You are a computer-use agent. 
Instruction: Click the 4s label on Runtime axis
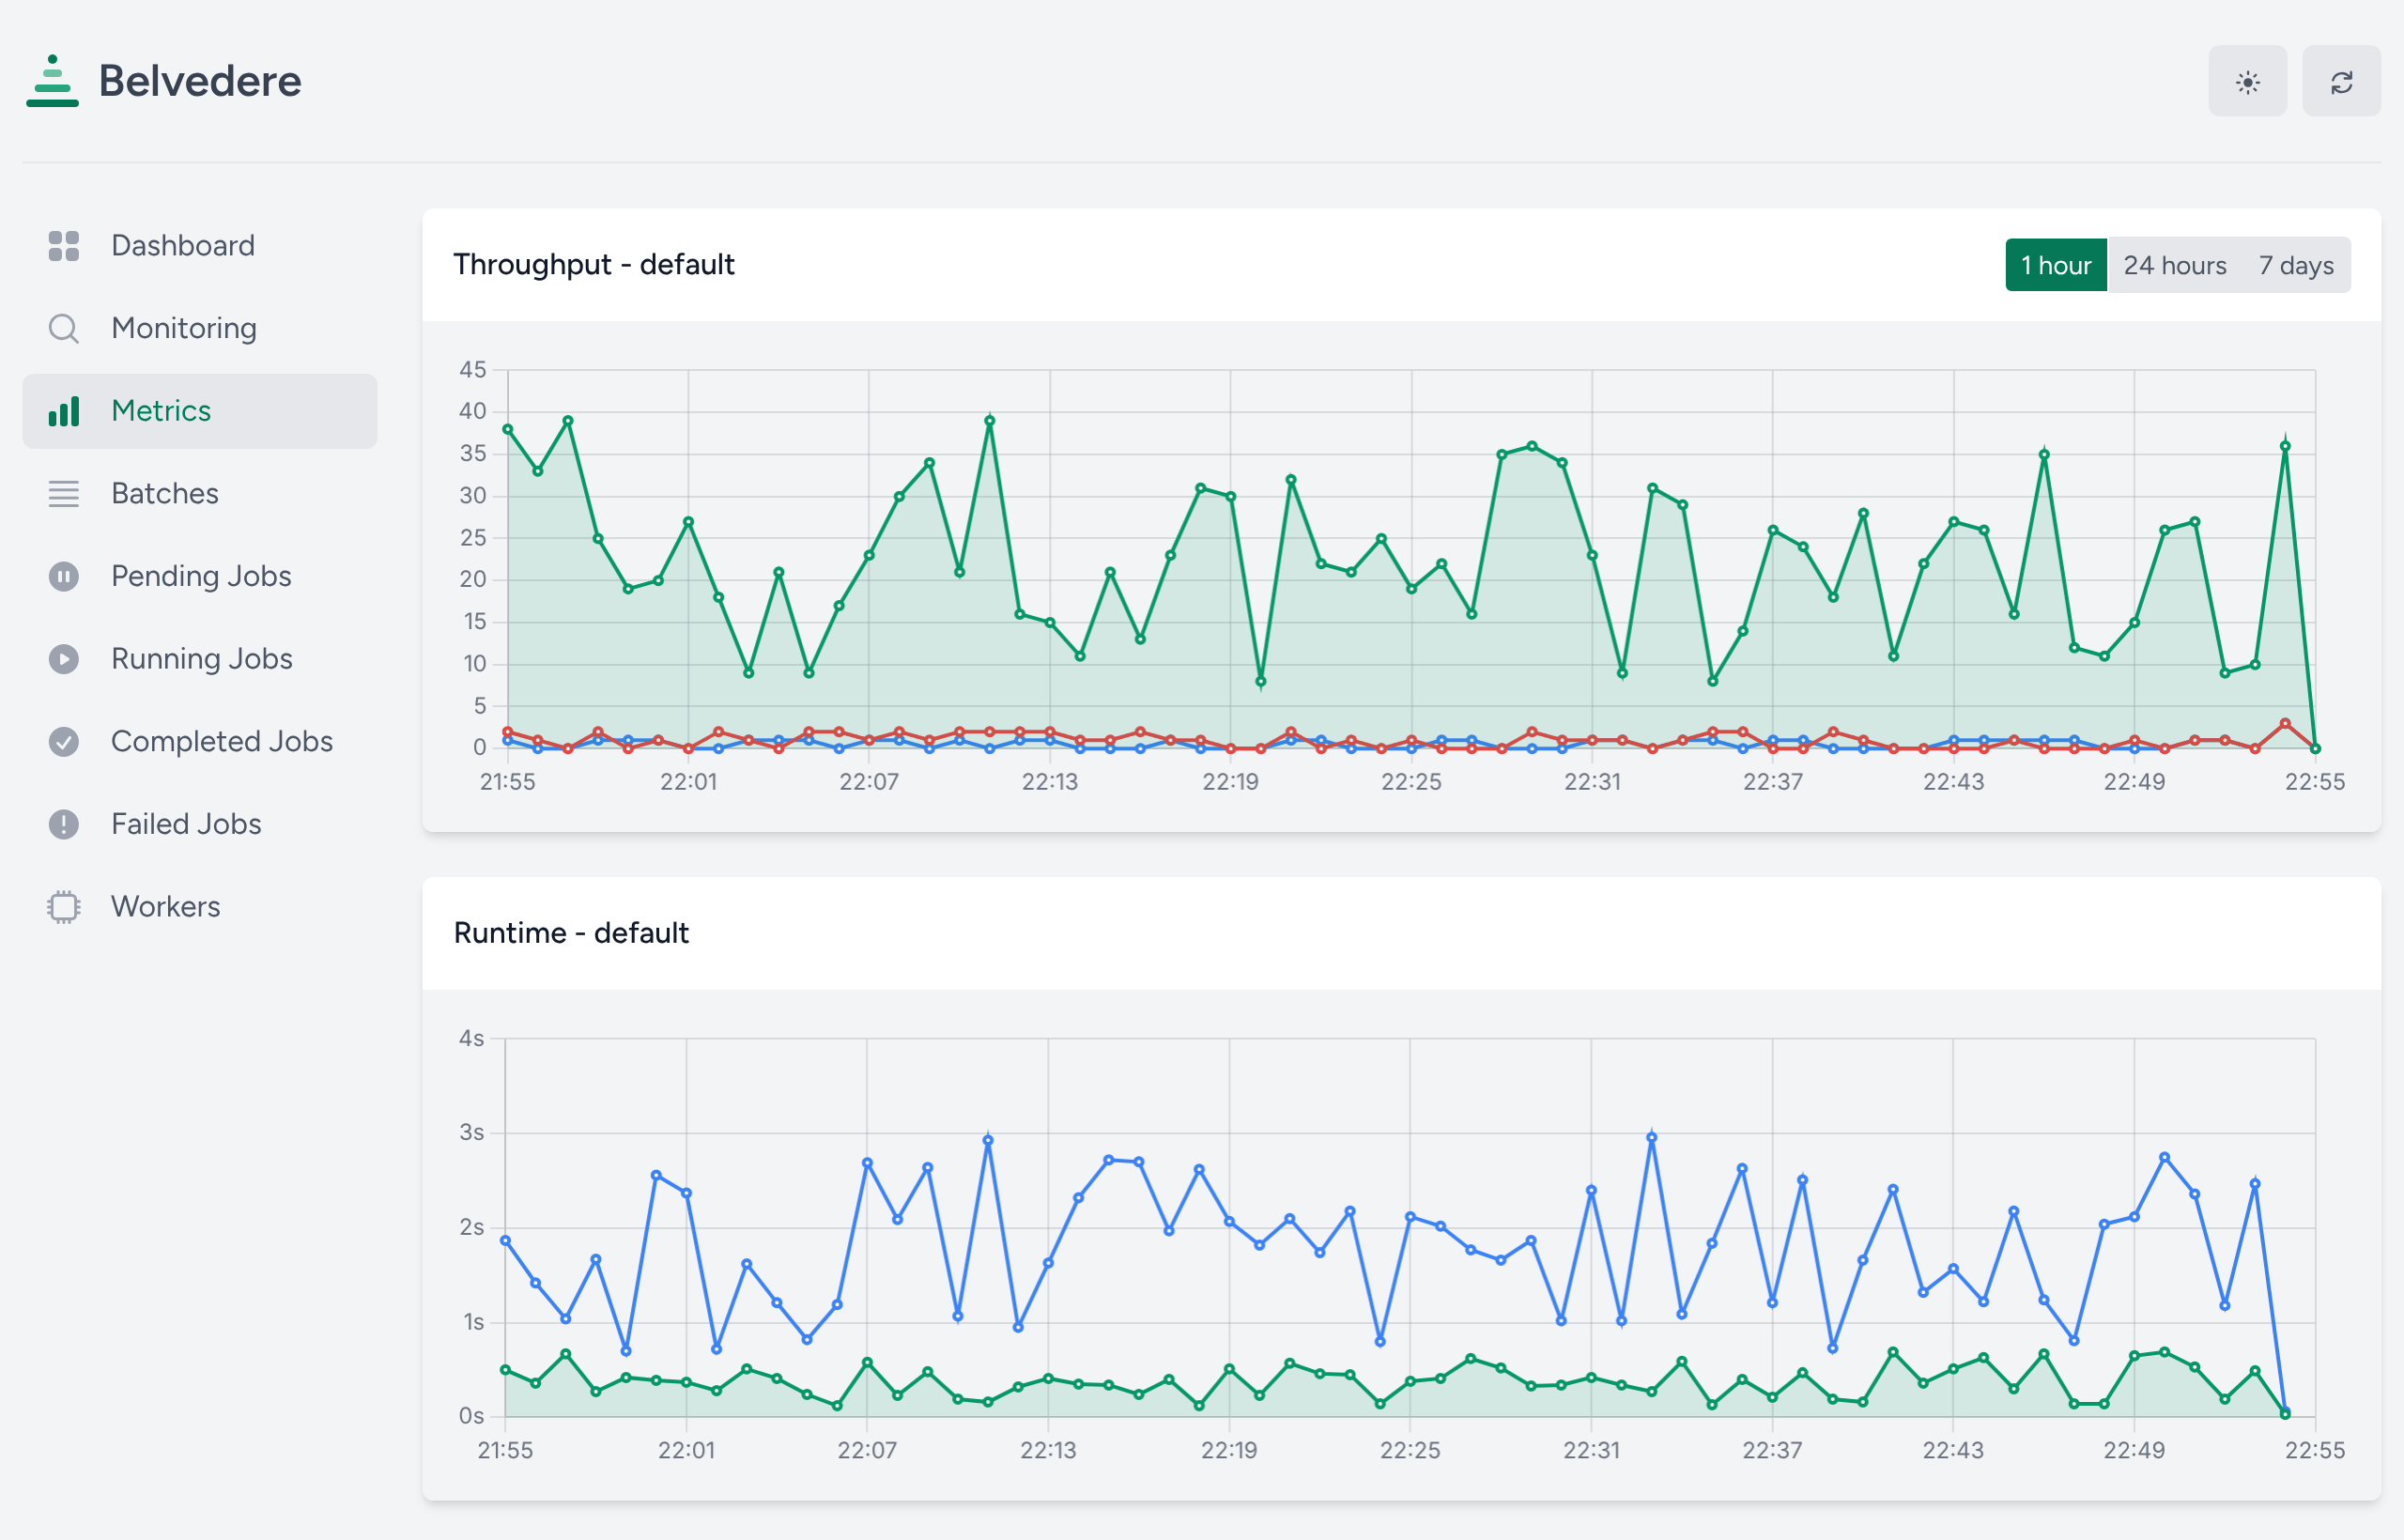(x=472, y=1039)
